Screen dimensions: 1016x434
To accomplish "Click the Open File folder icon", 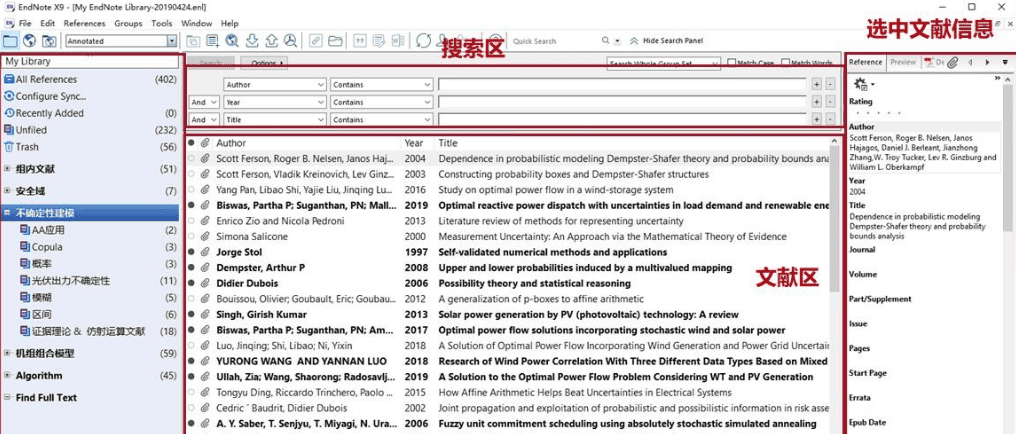I will point(334,41).
